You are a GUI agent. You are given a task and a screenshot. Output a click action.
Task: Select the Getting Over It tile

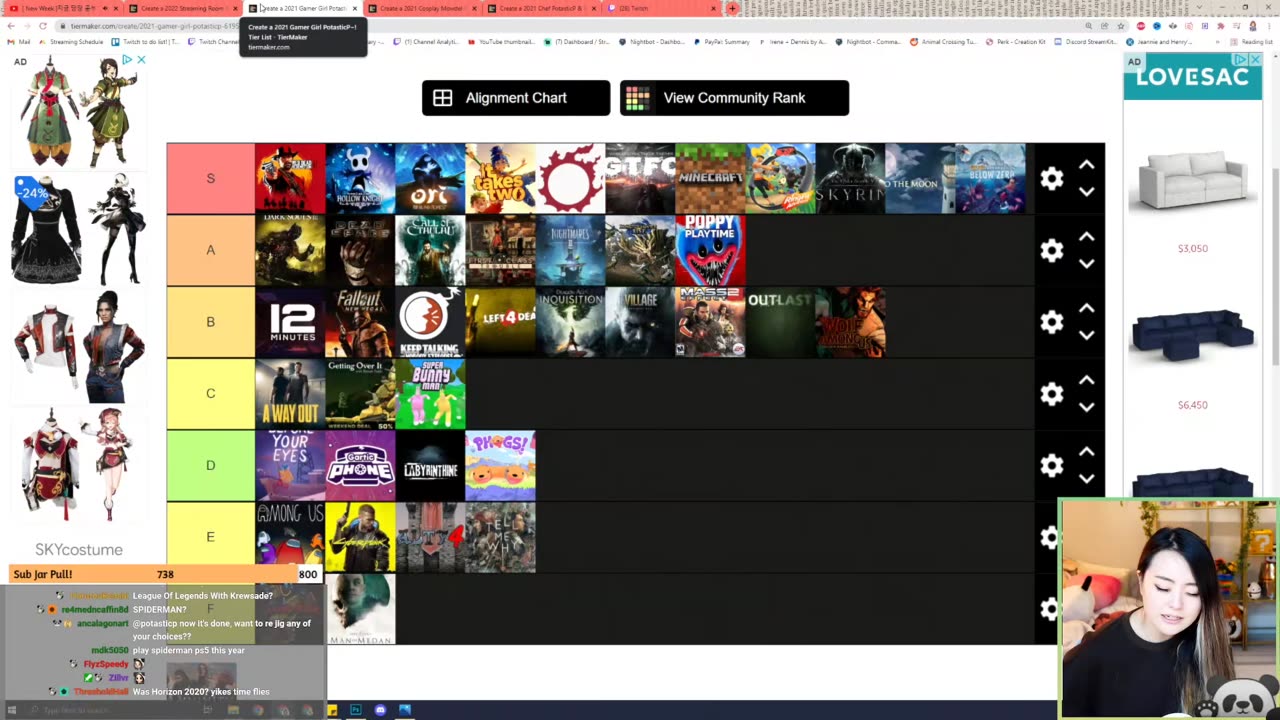point(360,394)
